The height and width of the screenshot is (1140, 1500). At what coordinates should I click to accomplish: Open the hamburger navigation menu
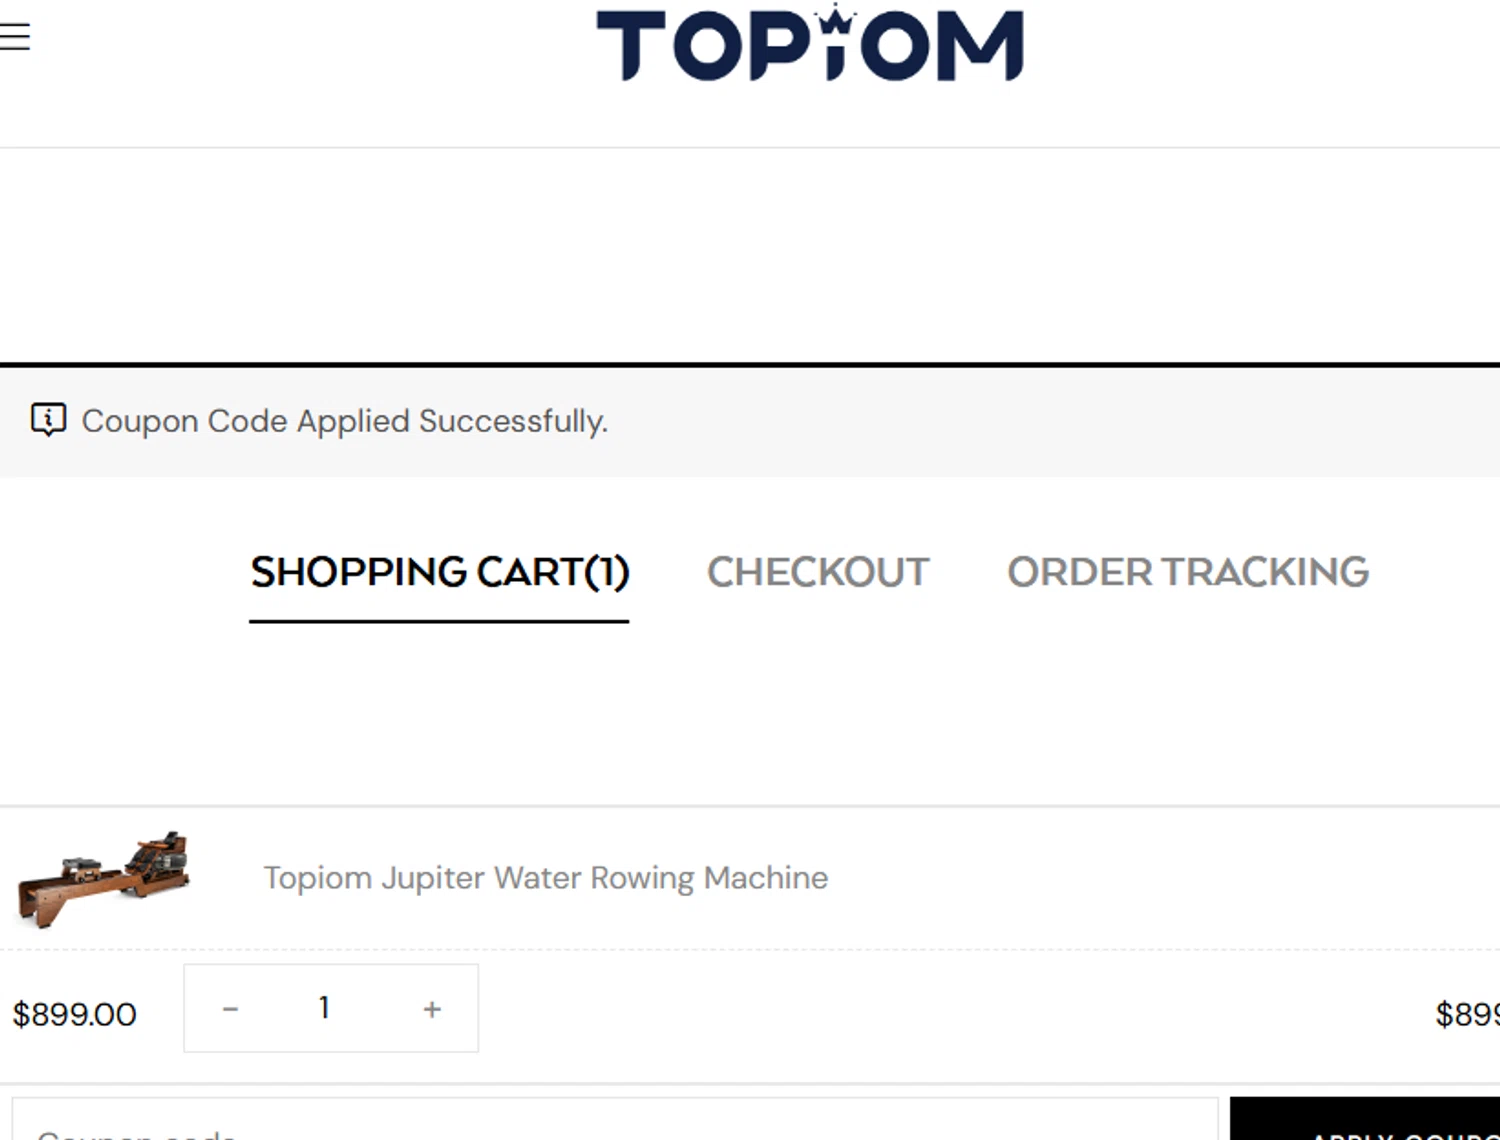click(15, 37)
